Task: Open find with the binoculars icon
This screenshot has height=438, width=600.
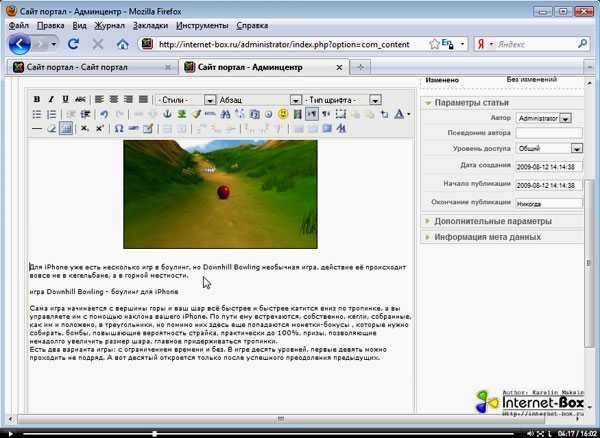Action: [x=225, y=114]
